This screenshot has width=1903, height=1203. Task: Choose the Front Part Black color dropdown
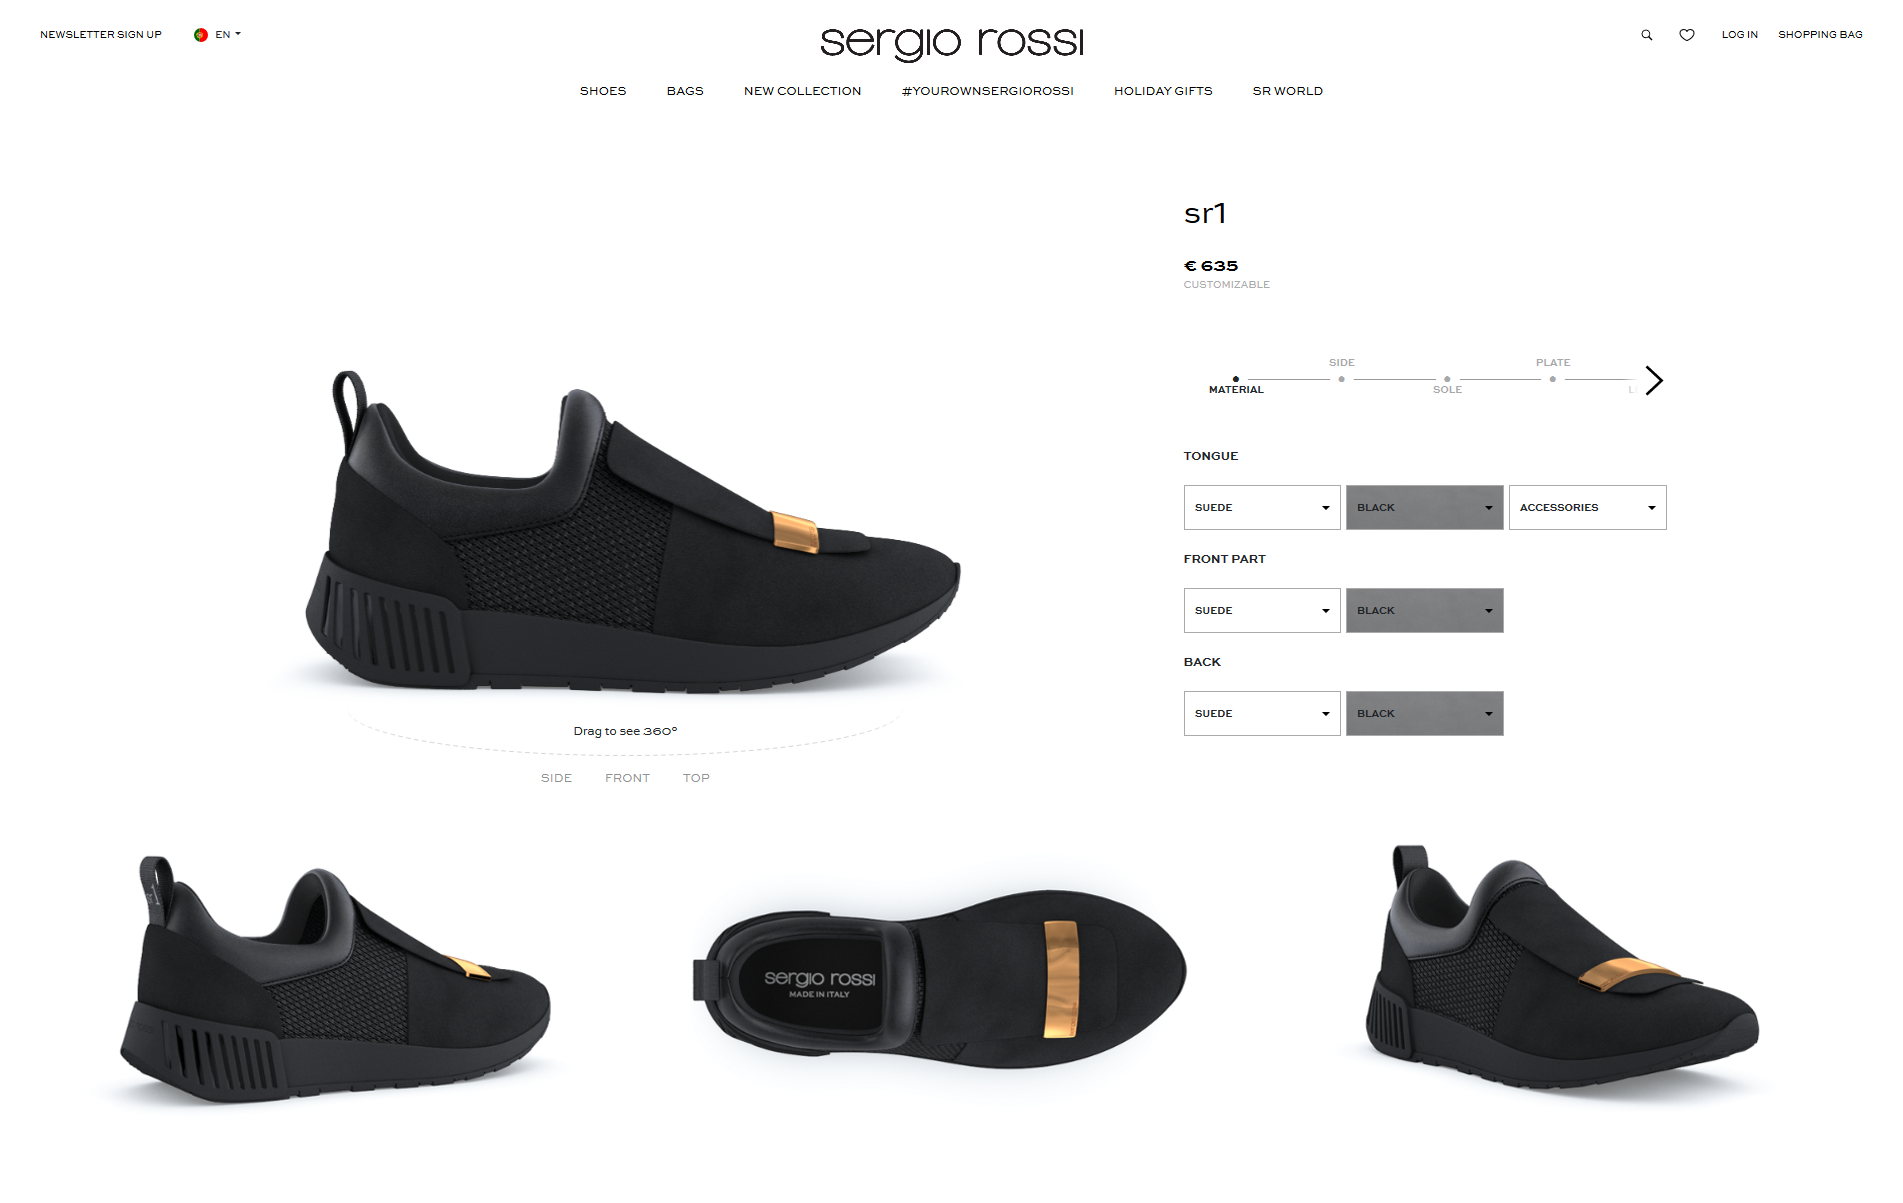click(1424, 611)
